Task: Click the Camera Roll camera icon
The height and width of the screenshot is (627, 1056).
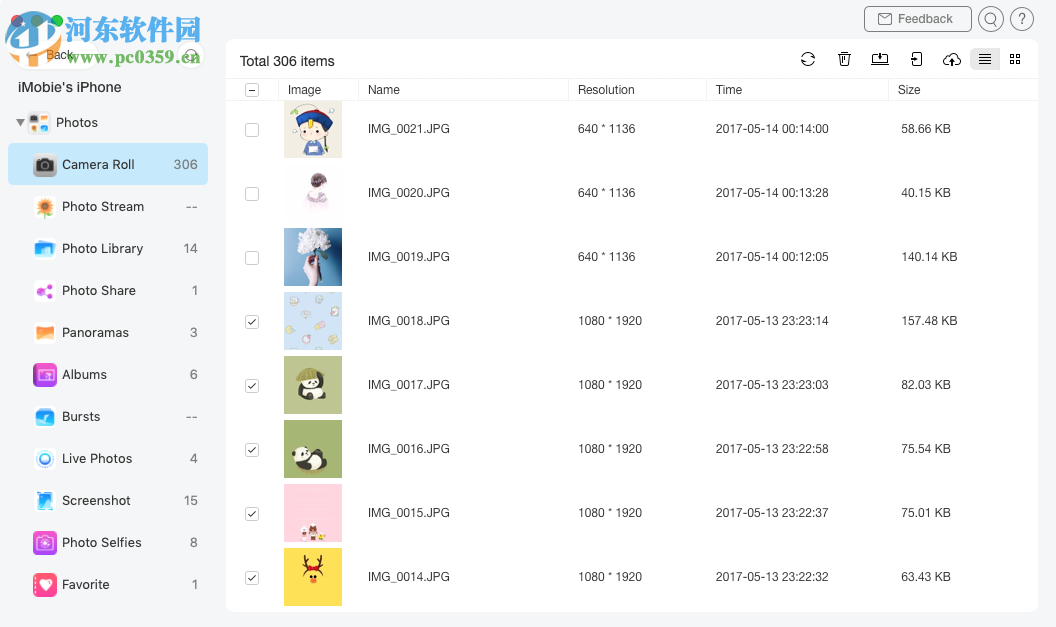Action: [x=44, y=164]
